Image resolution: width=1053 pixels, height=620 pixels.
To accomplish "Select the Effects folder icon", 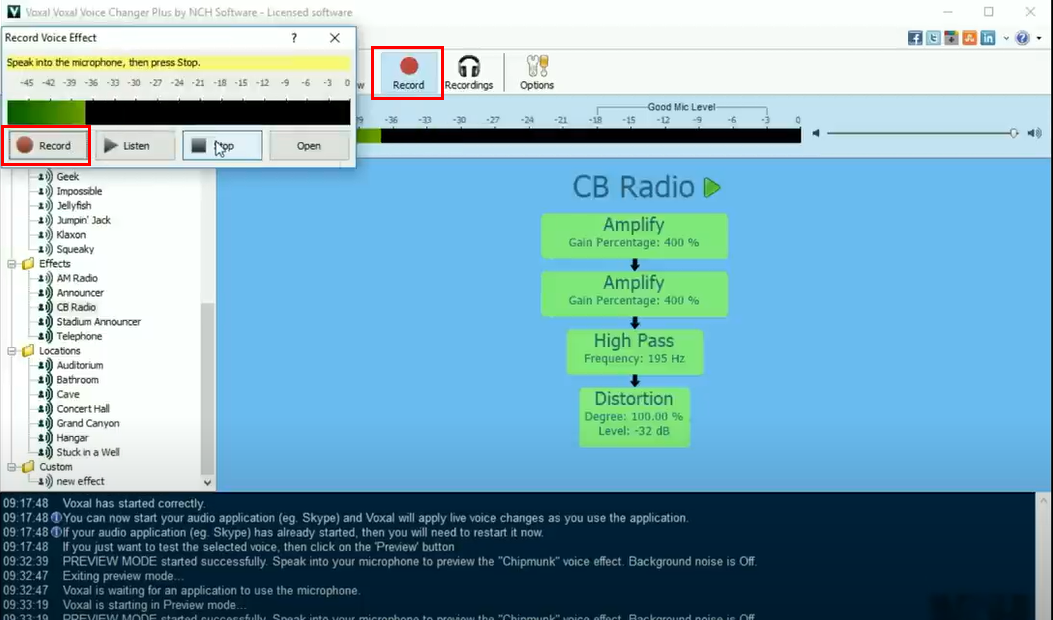I will point(28,263).
